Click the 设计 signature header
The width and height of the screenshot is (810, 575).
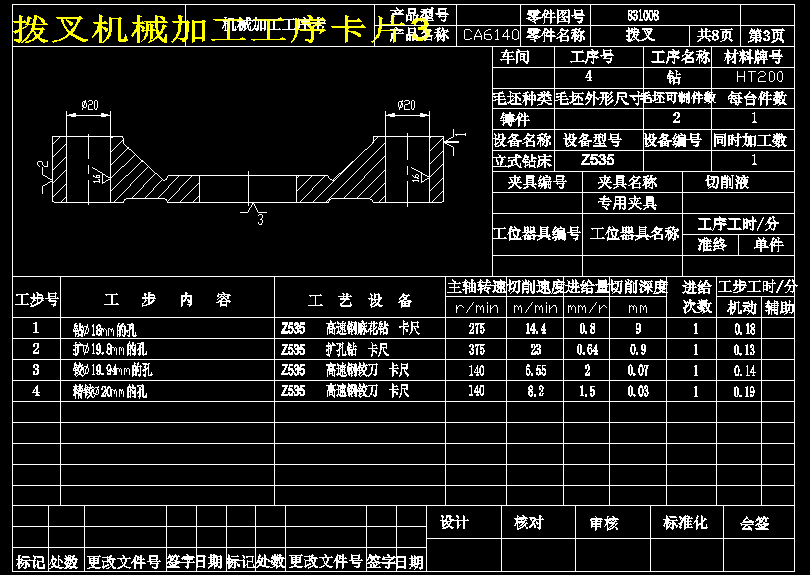[x=455, y=522]
